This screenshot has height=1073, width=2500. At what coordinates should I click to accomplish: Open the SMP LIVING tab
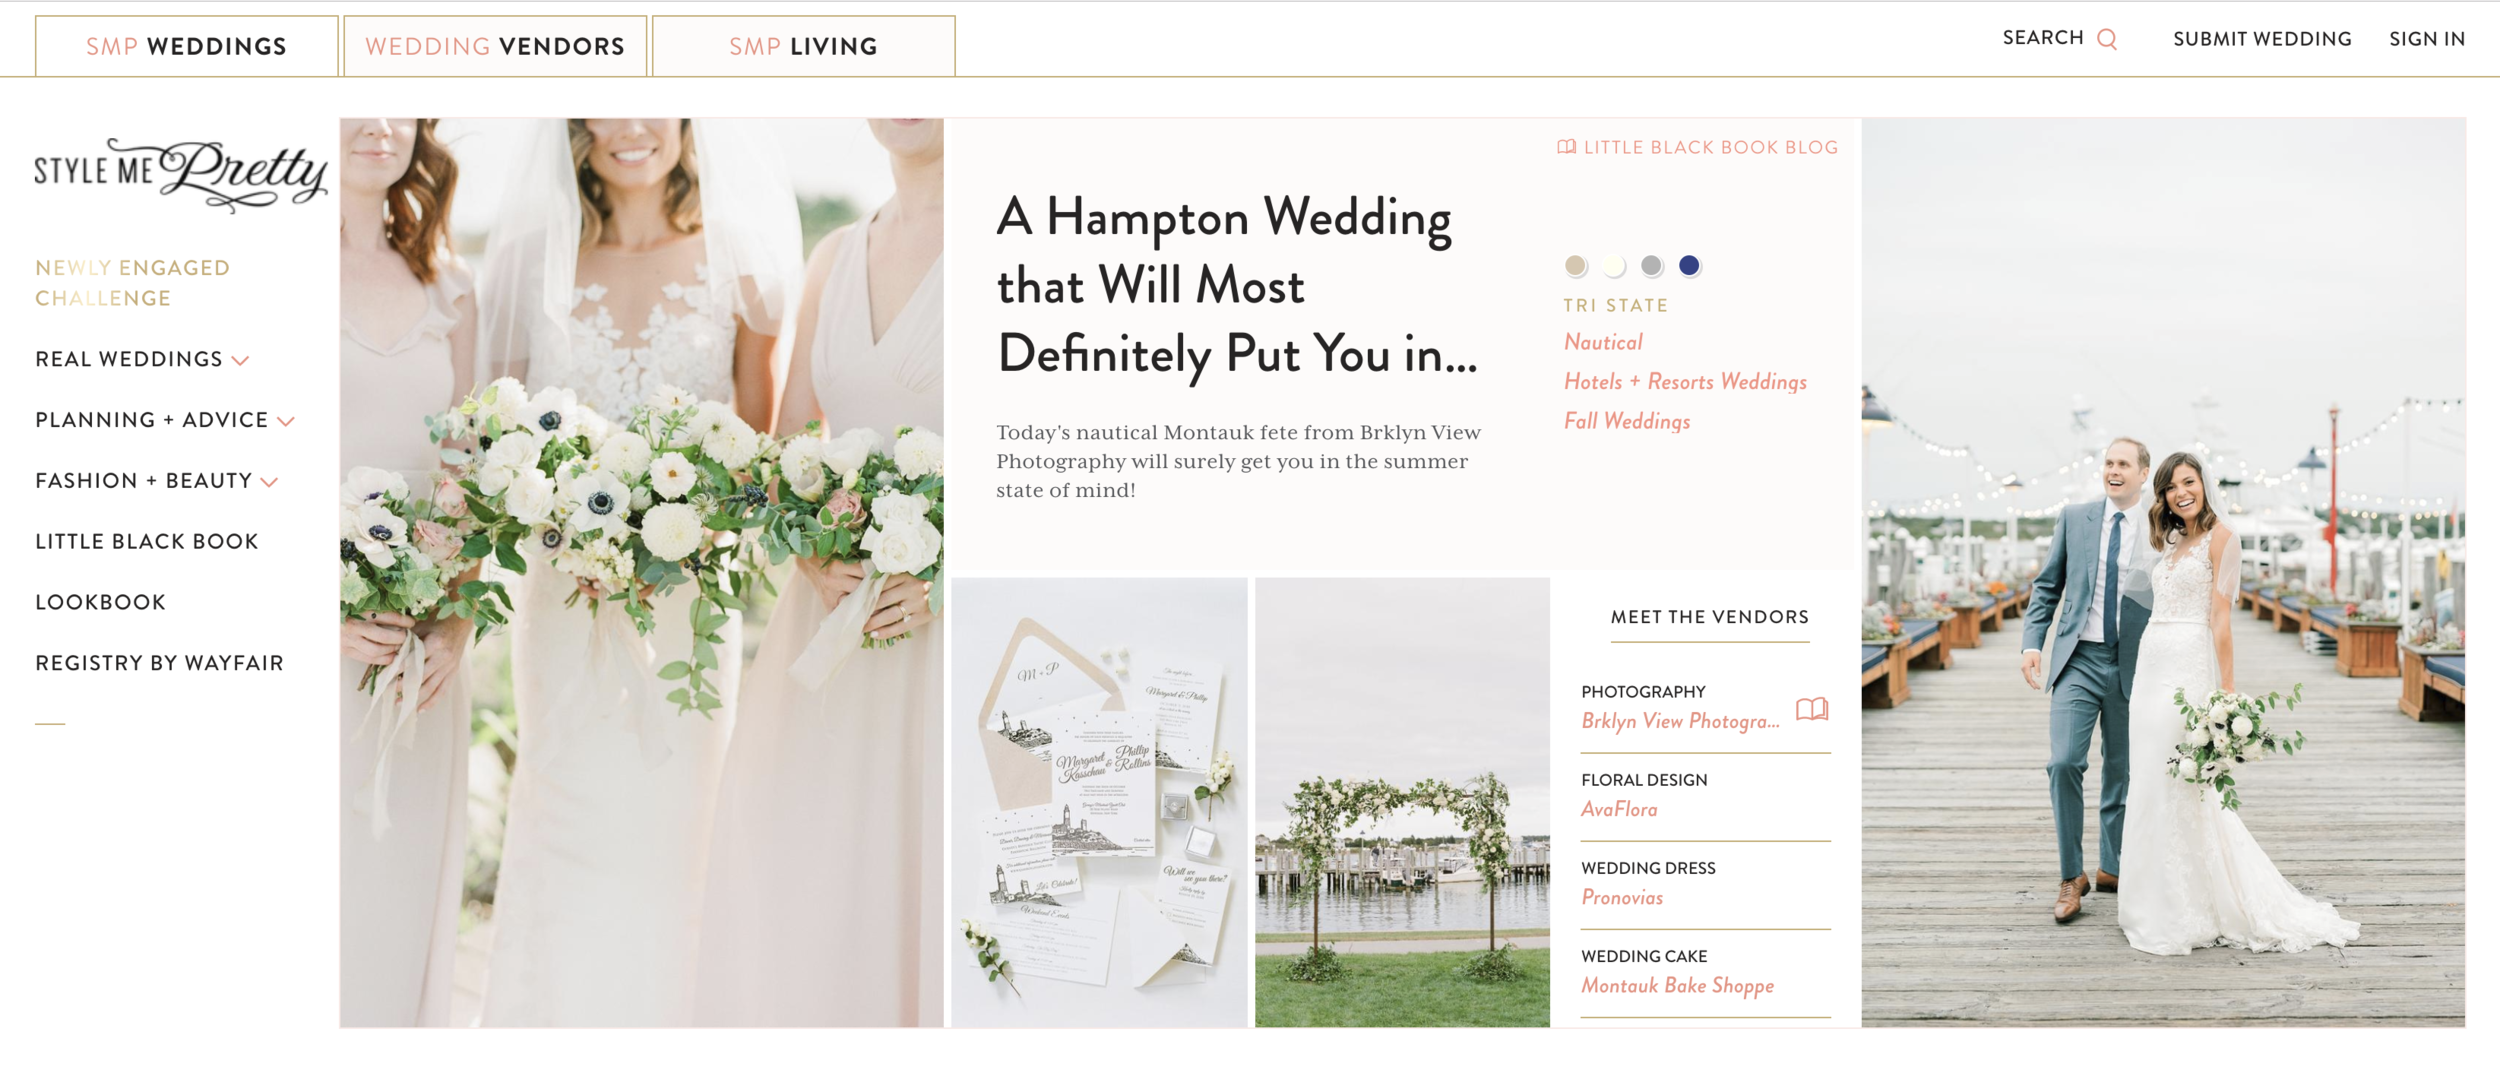[x=803, y=45]
